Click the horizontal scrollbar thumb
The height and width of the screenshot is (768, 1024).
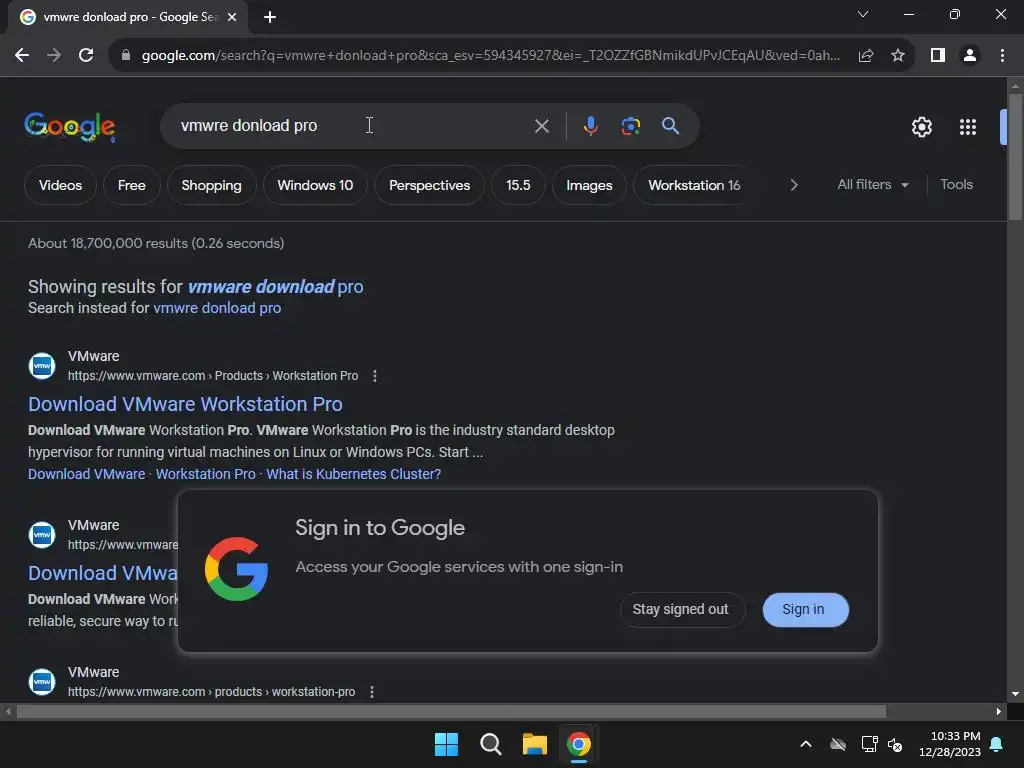tap(451, 712)
